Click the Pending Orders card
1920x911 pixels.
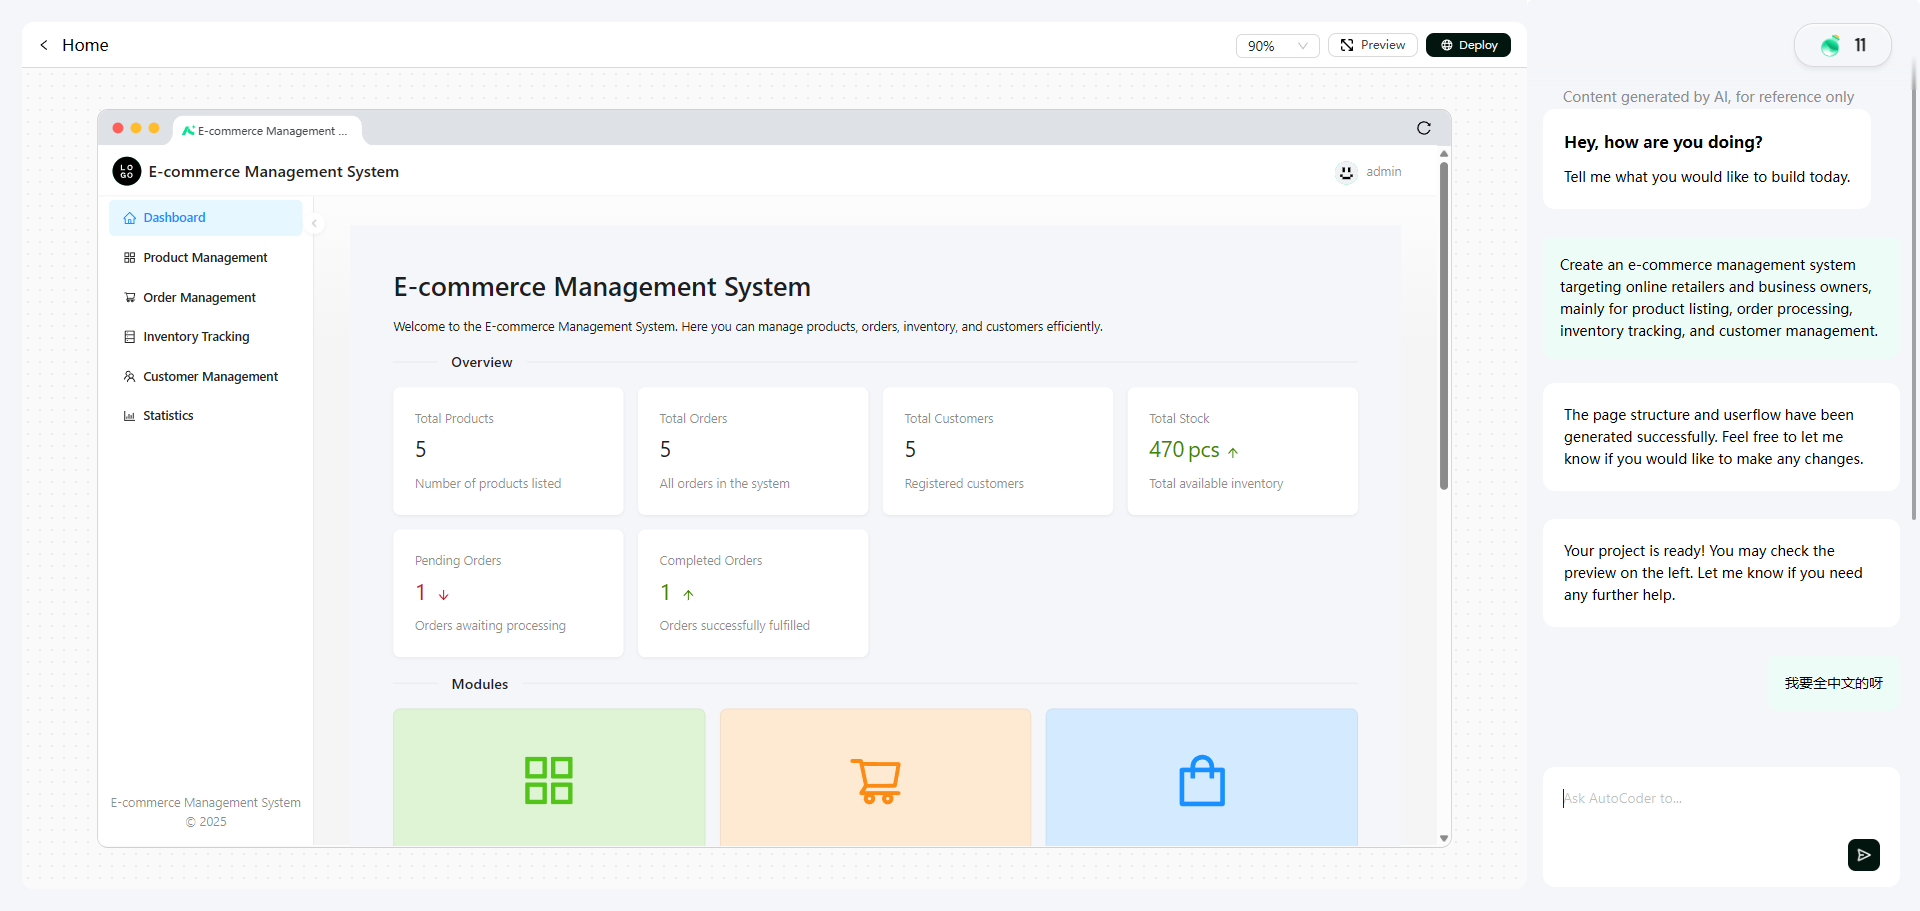(508, 593)
